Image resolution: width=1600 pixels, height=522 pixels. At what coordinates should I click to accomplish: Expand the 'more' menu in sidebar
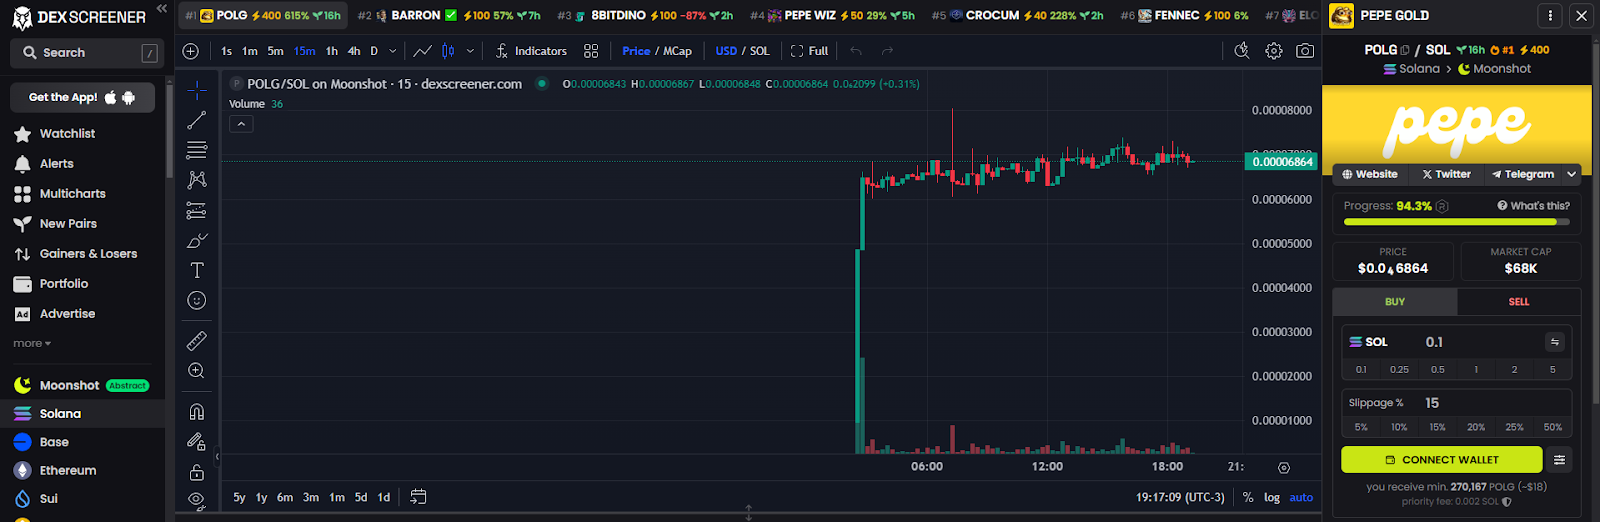click(32, 343)
